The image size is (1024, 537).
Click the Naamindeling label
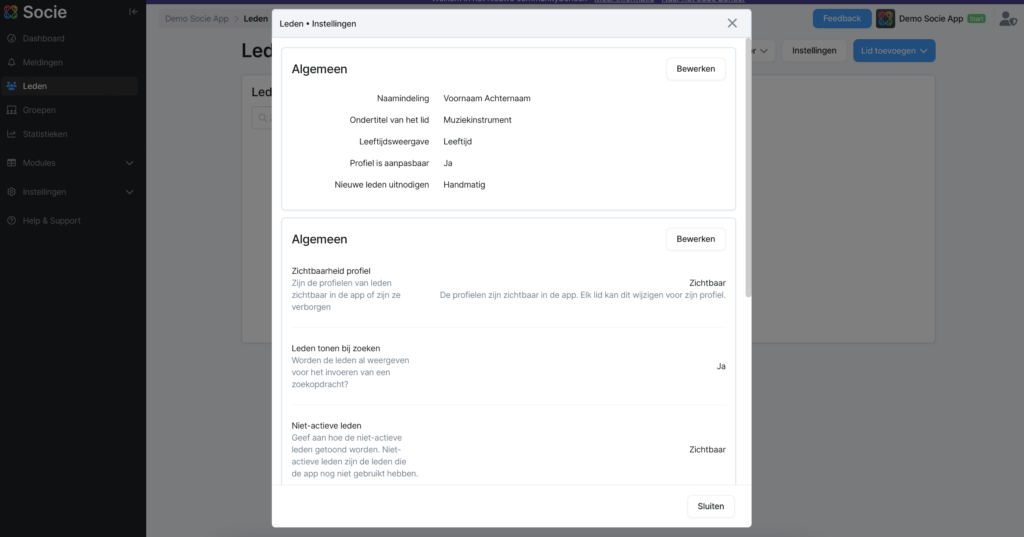403,98
